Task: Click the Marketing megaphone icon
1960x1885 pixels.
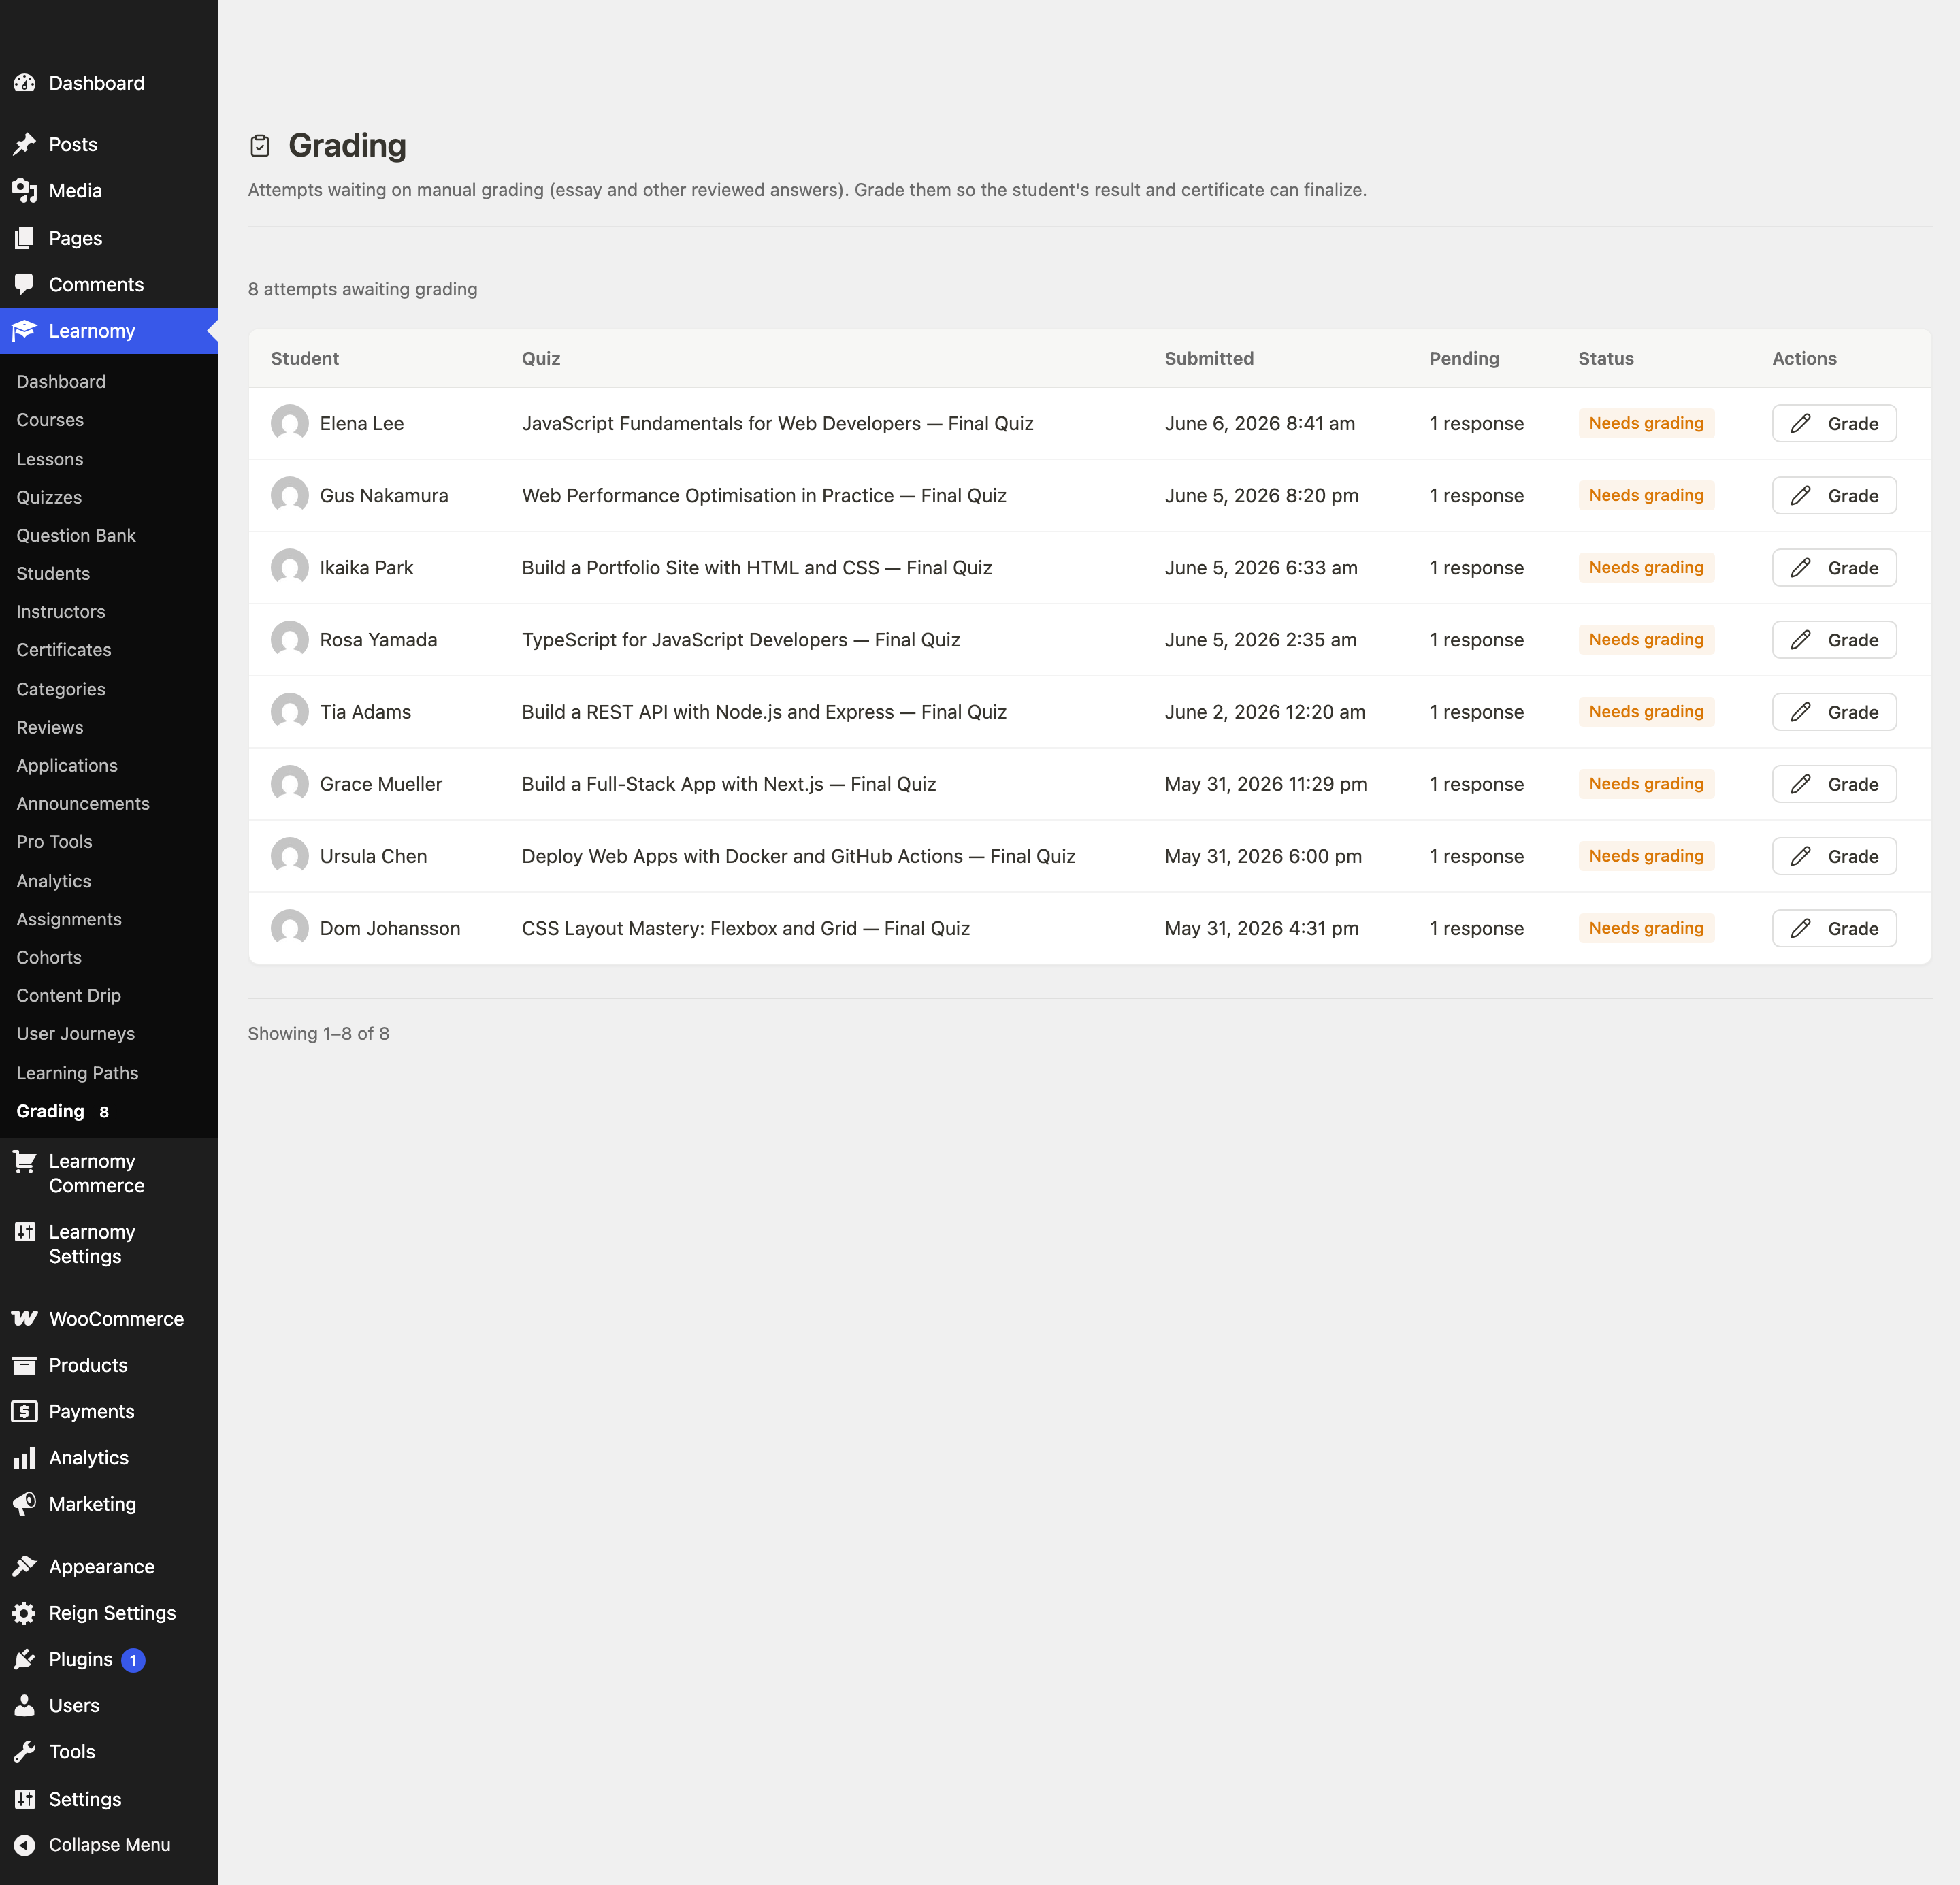Action: [25, 1503]
